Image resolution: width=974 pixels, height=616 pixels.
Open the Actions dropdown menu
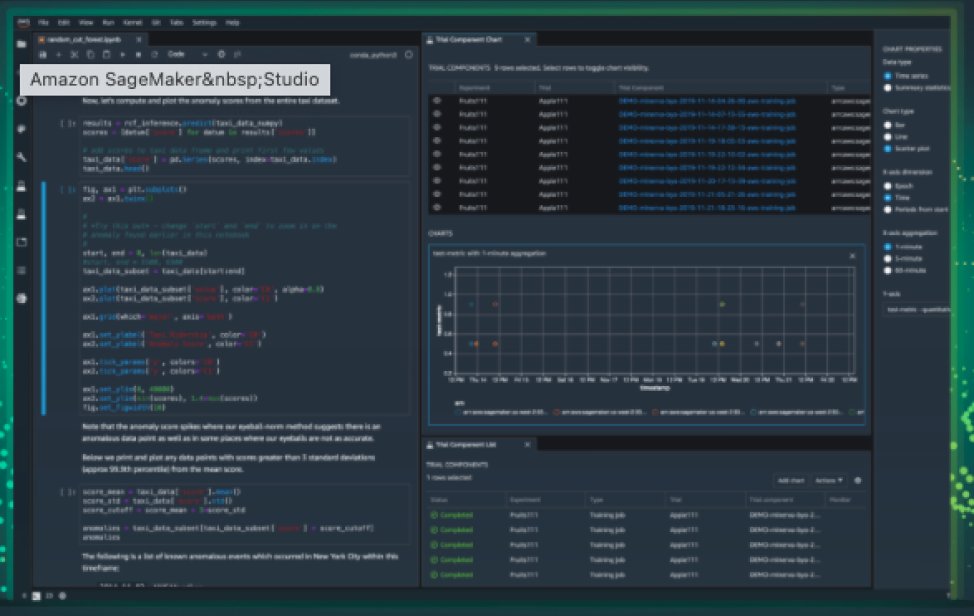click(x=829, y=481)
